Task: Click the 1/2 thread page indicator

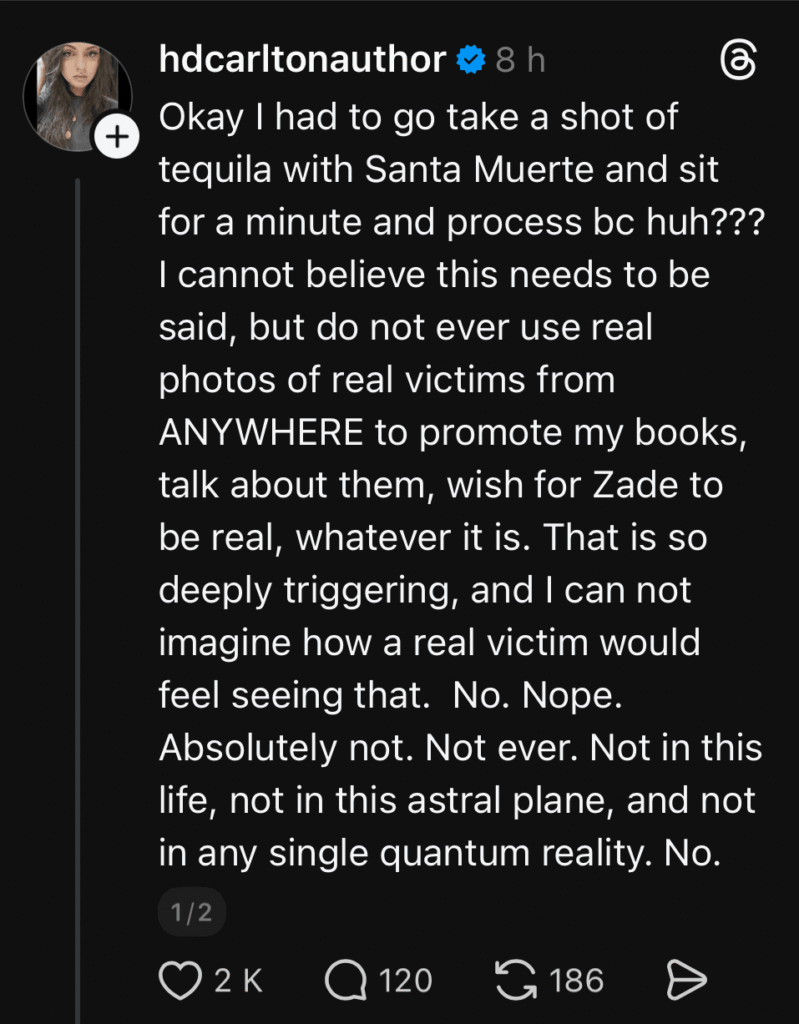Action: coord(191,912)
